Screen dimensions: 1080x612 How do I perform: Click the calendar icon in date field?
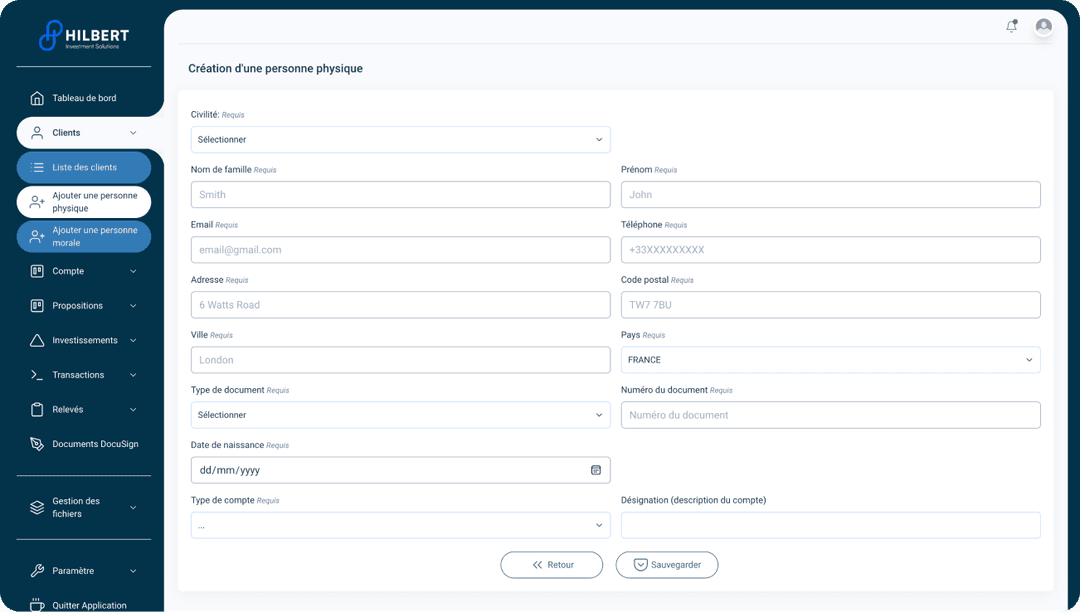(596, 470)
